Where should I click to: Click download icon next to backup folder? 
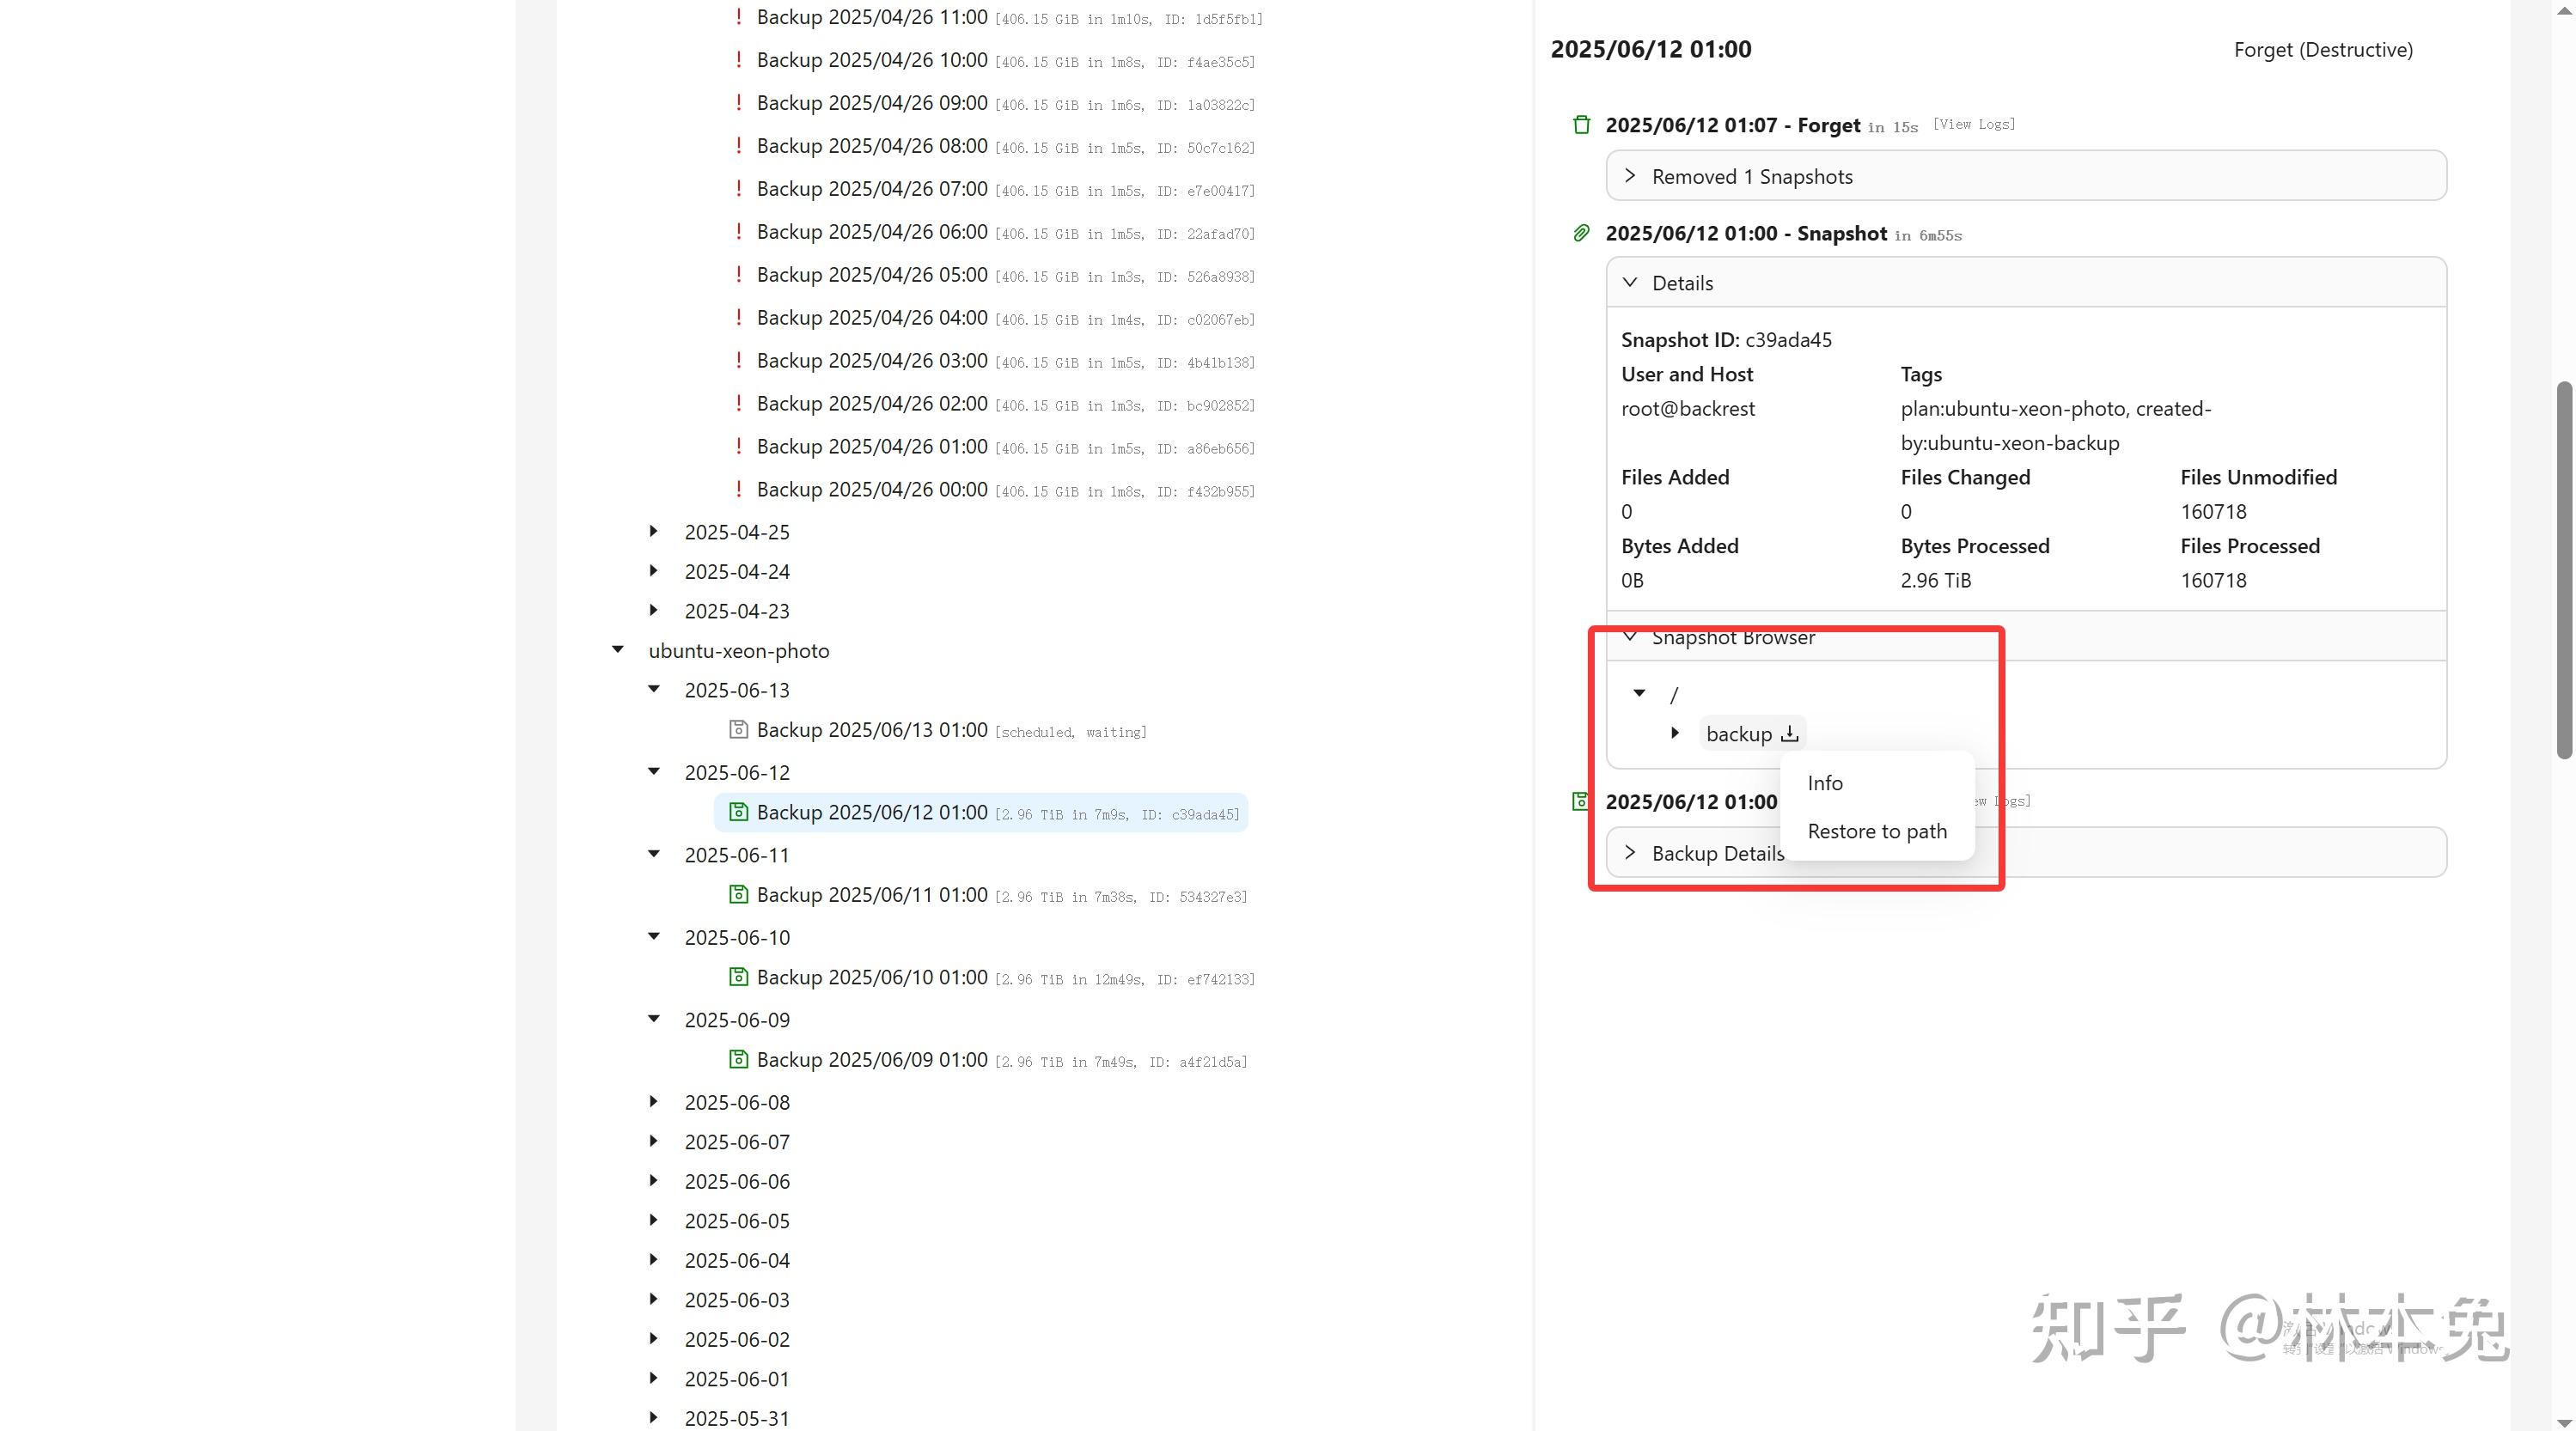click(x=1789, y=734)
